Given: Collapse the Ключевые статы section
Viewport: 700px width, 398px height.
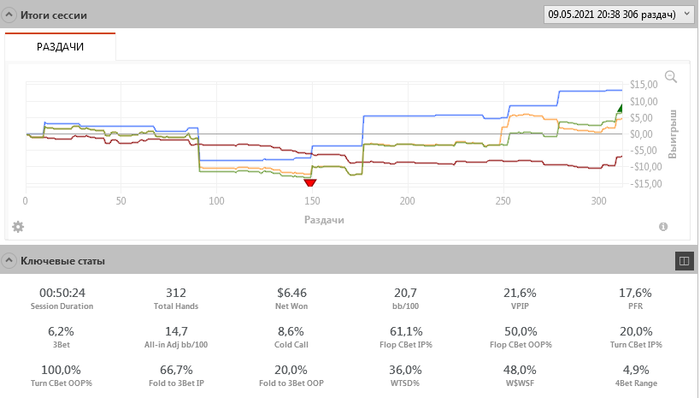Looking at the screenshot, I should pos(8,261).
